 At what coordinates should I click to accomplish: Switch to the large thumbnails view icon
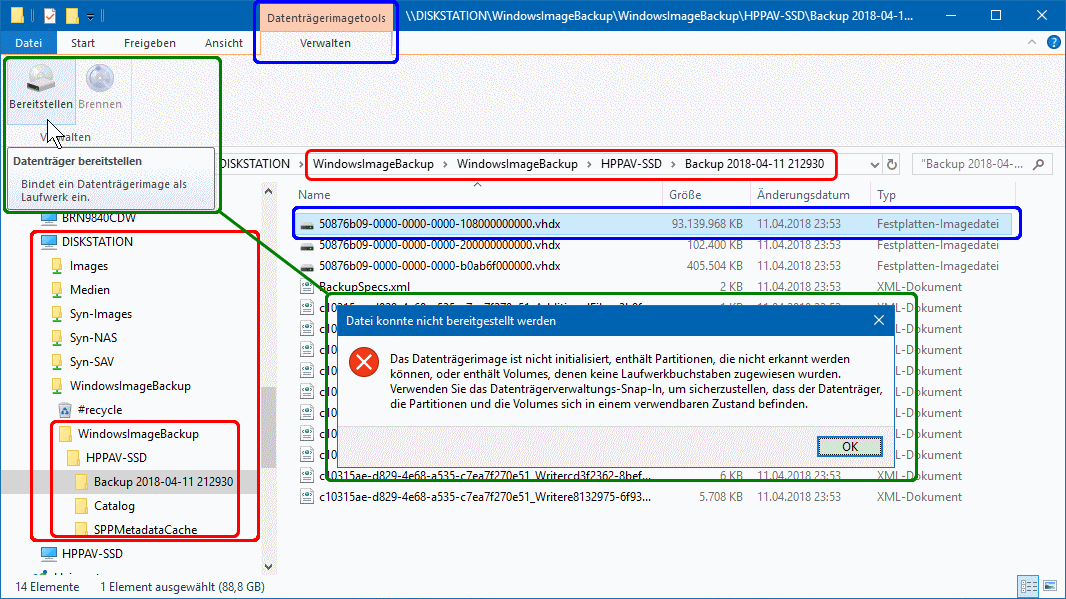[x=1049, y=585]
